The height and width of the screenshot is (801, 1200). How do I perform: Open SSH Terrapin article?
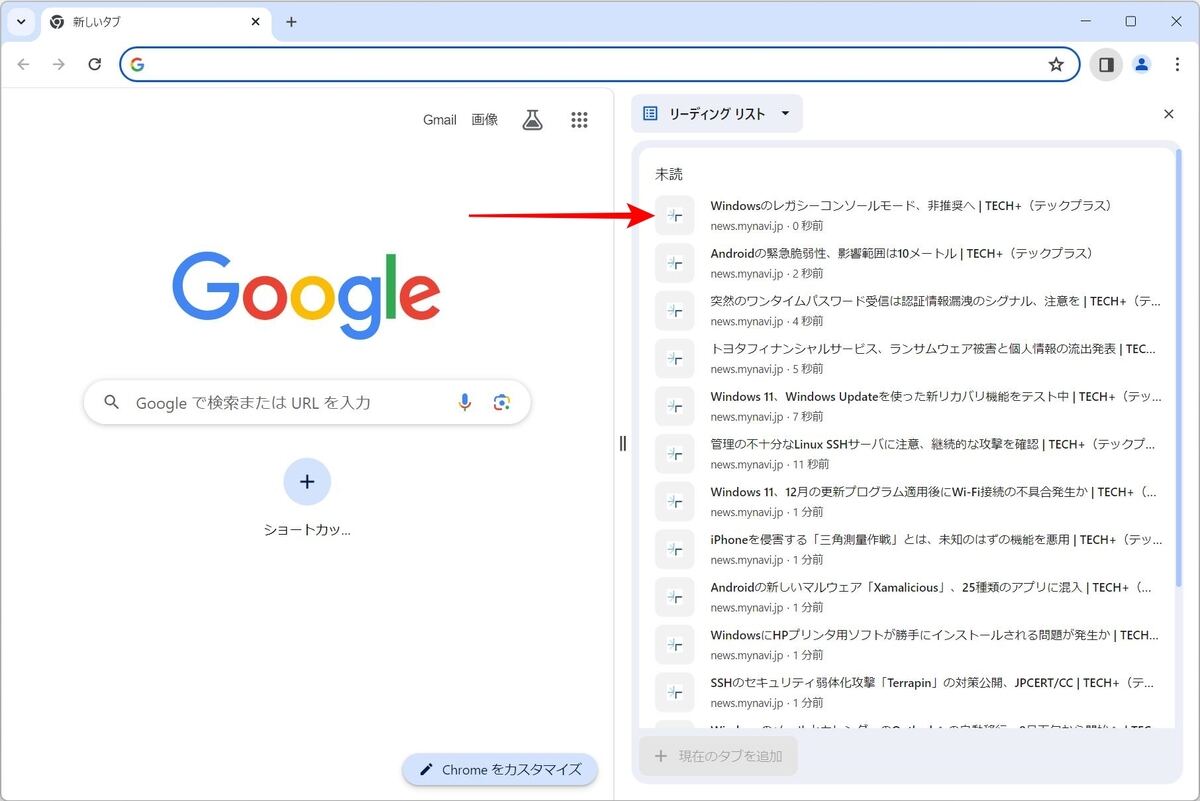pos(908,692)
